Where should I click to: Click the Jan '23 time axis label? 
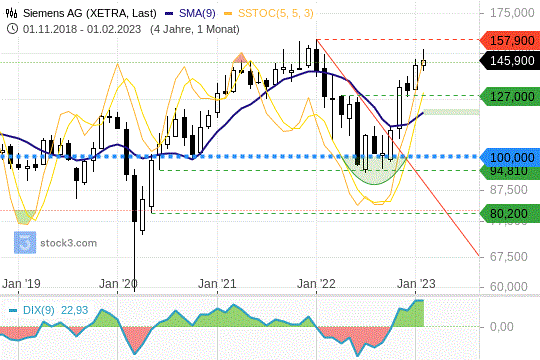tap(416, 284)
